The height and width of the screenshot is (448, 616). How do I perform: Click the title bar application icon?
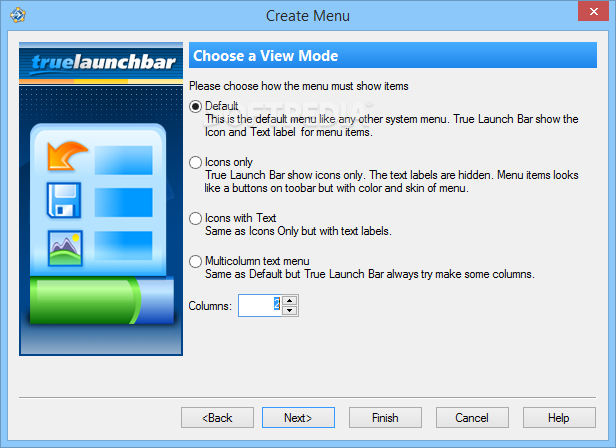[x=18, y=15]
